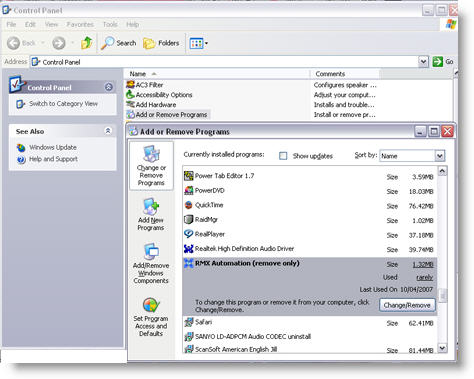Click the program list scroll down arrow
This screenshot has width=474, height=379.
[x=442, y=348]
